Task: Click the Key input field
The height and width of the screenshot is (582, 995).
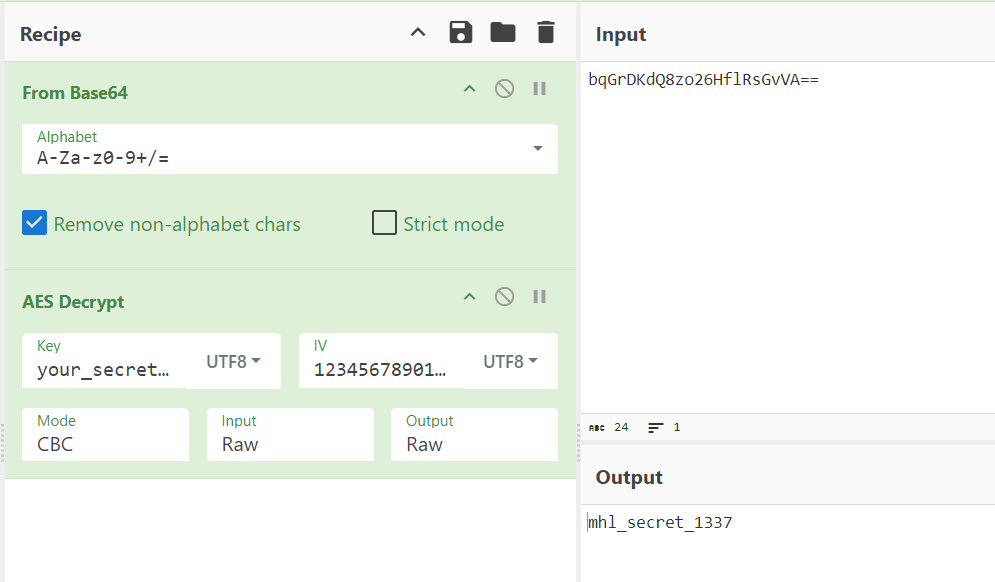Action: pos(104,369)
